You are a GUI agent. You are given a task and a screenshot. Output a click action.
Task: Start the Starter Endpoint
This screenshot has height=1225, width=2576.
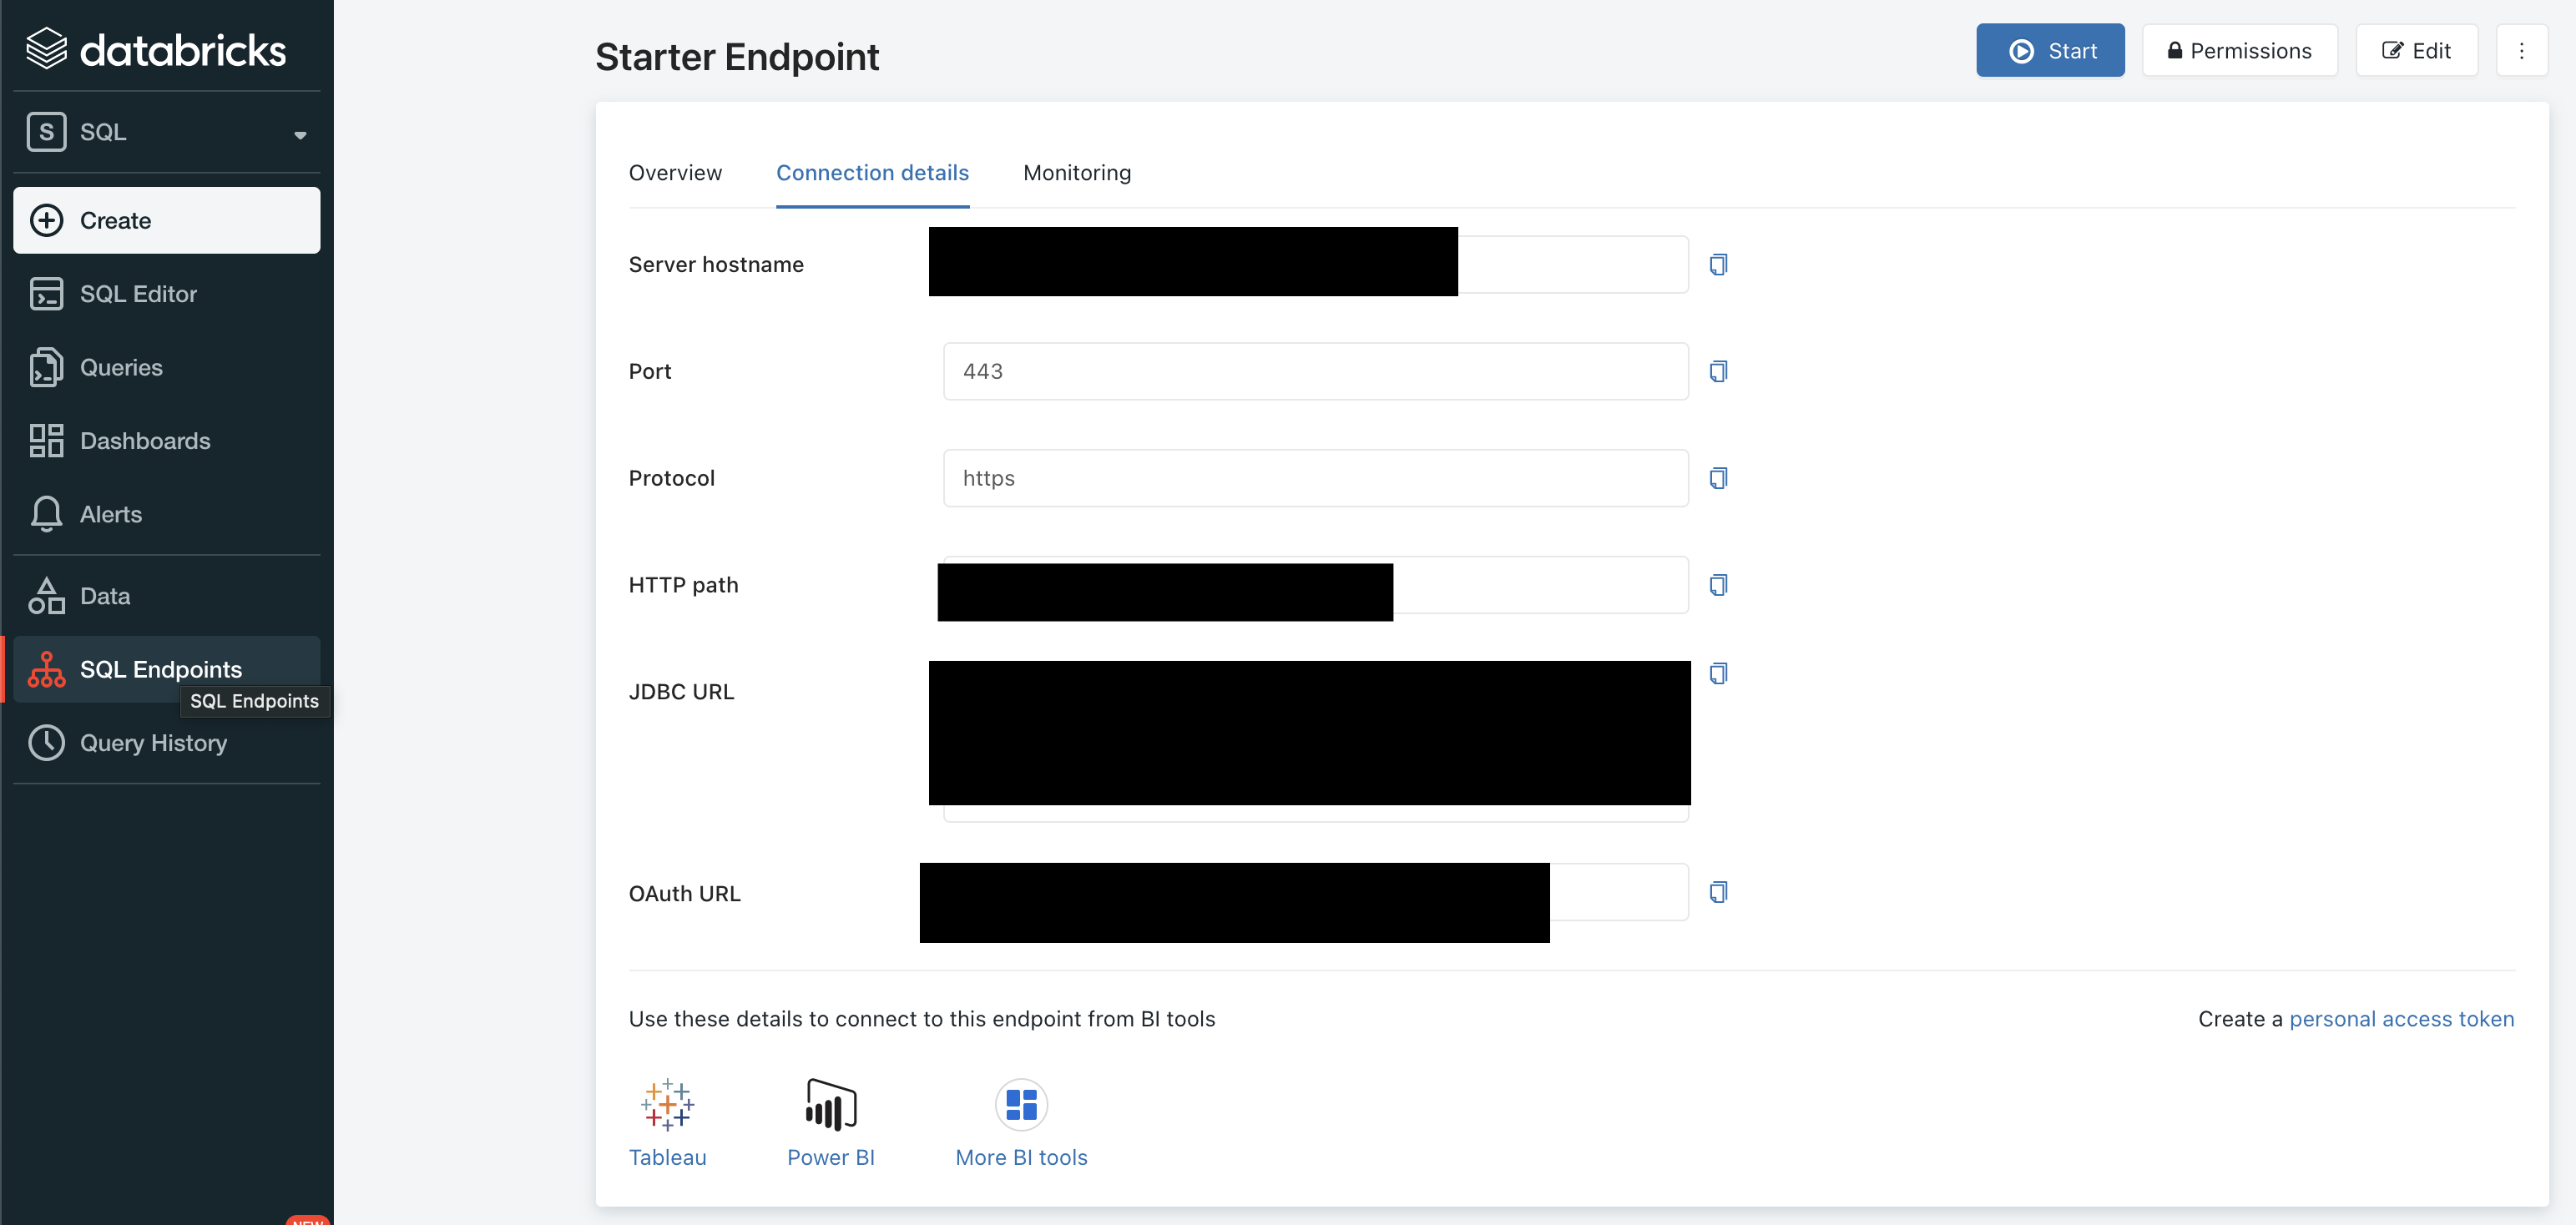pyautogui.click(x=2050, y=51)
